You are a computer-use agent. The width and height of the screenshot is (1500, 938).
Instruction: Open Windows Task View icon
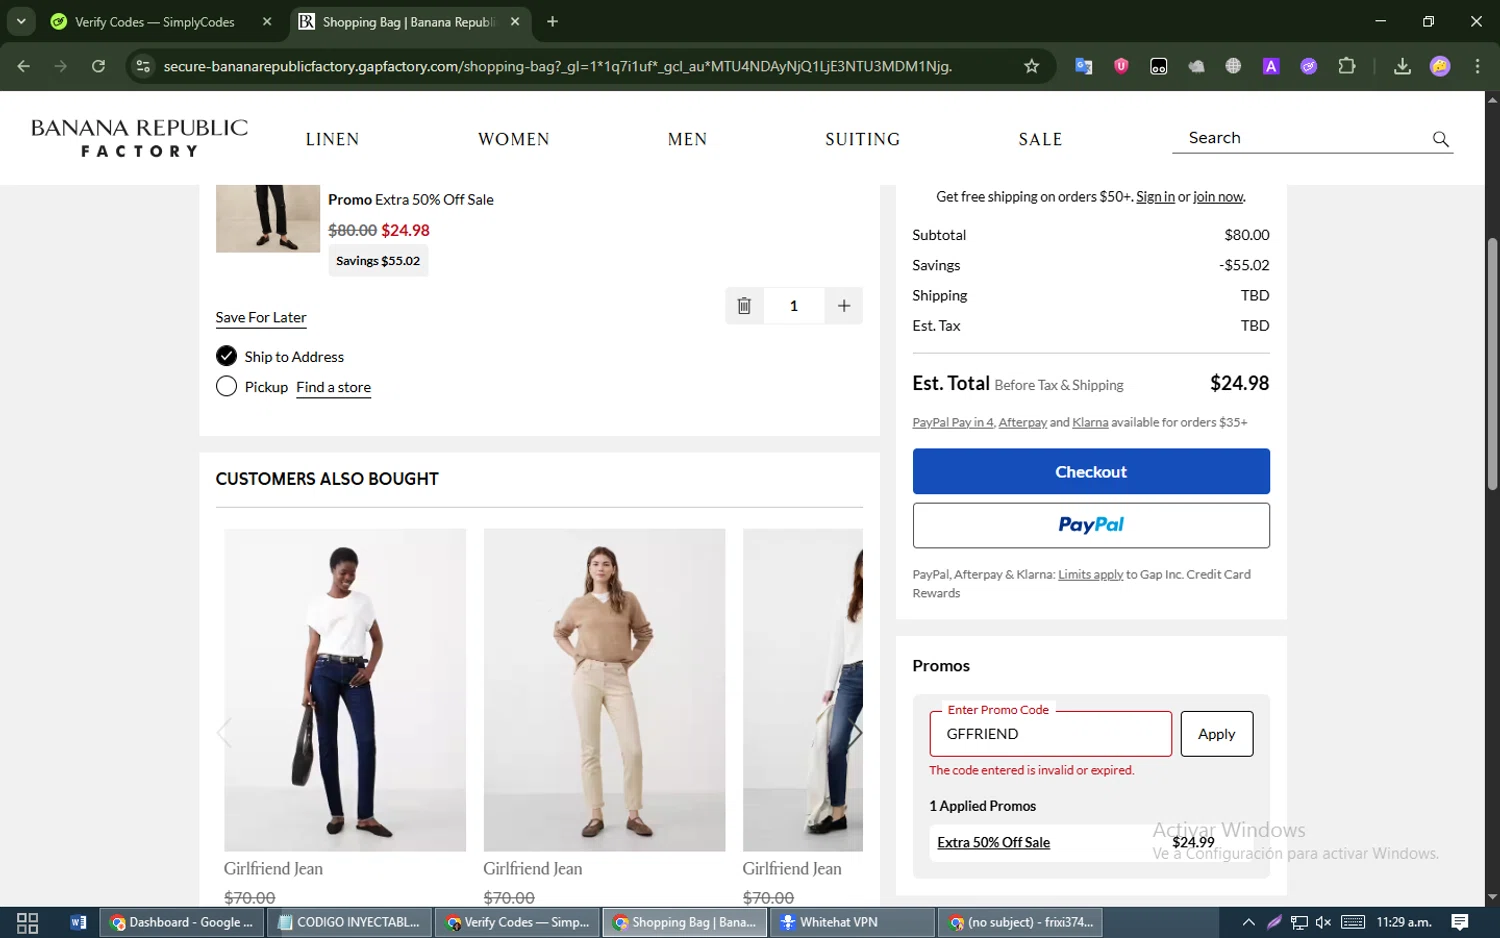coord(27,922)
